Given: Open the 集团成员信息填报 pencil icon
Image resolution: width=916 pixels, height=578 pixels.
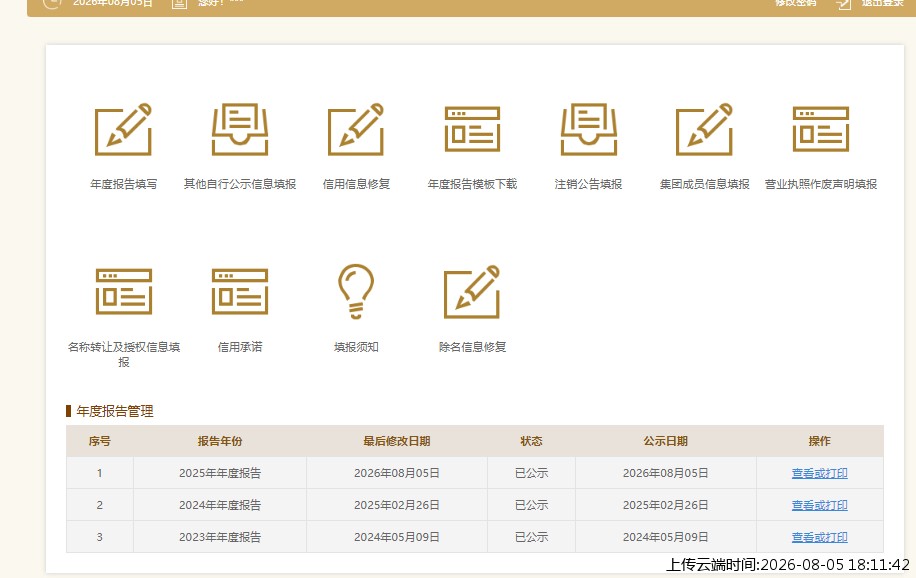Looking at the screenshot, I should tap(705, 129).
